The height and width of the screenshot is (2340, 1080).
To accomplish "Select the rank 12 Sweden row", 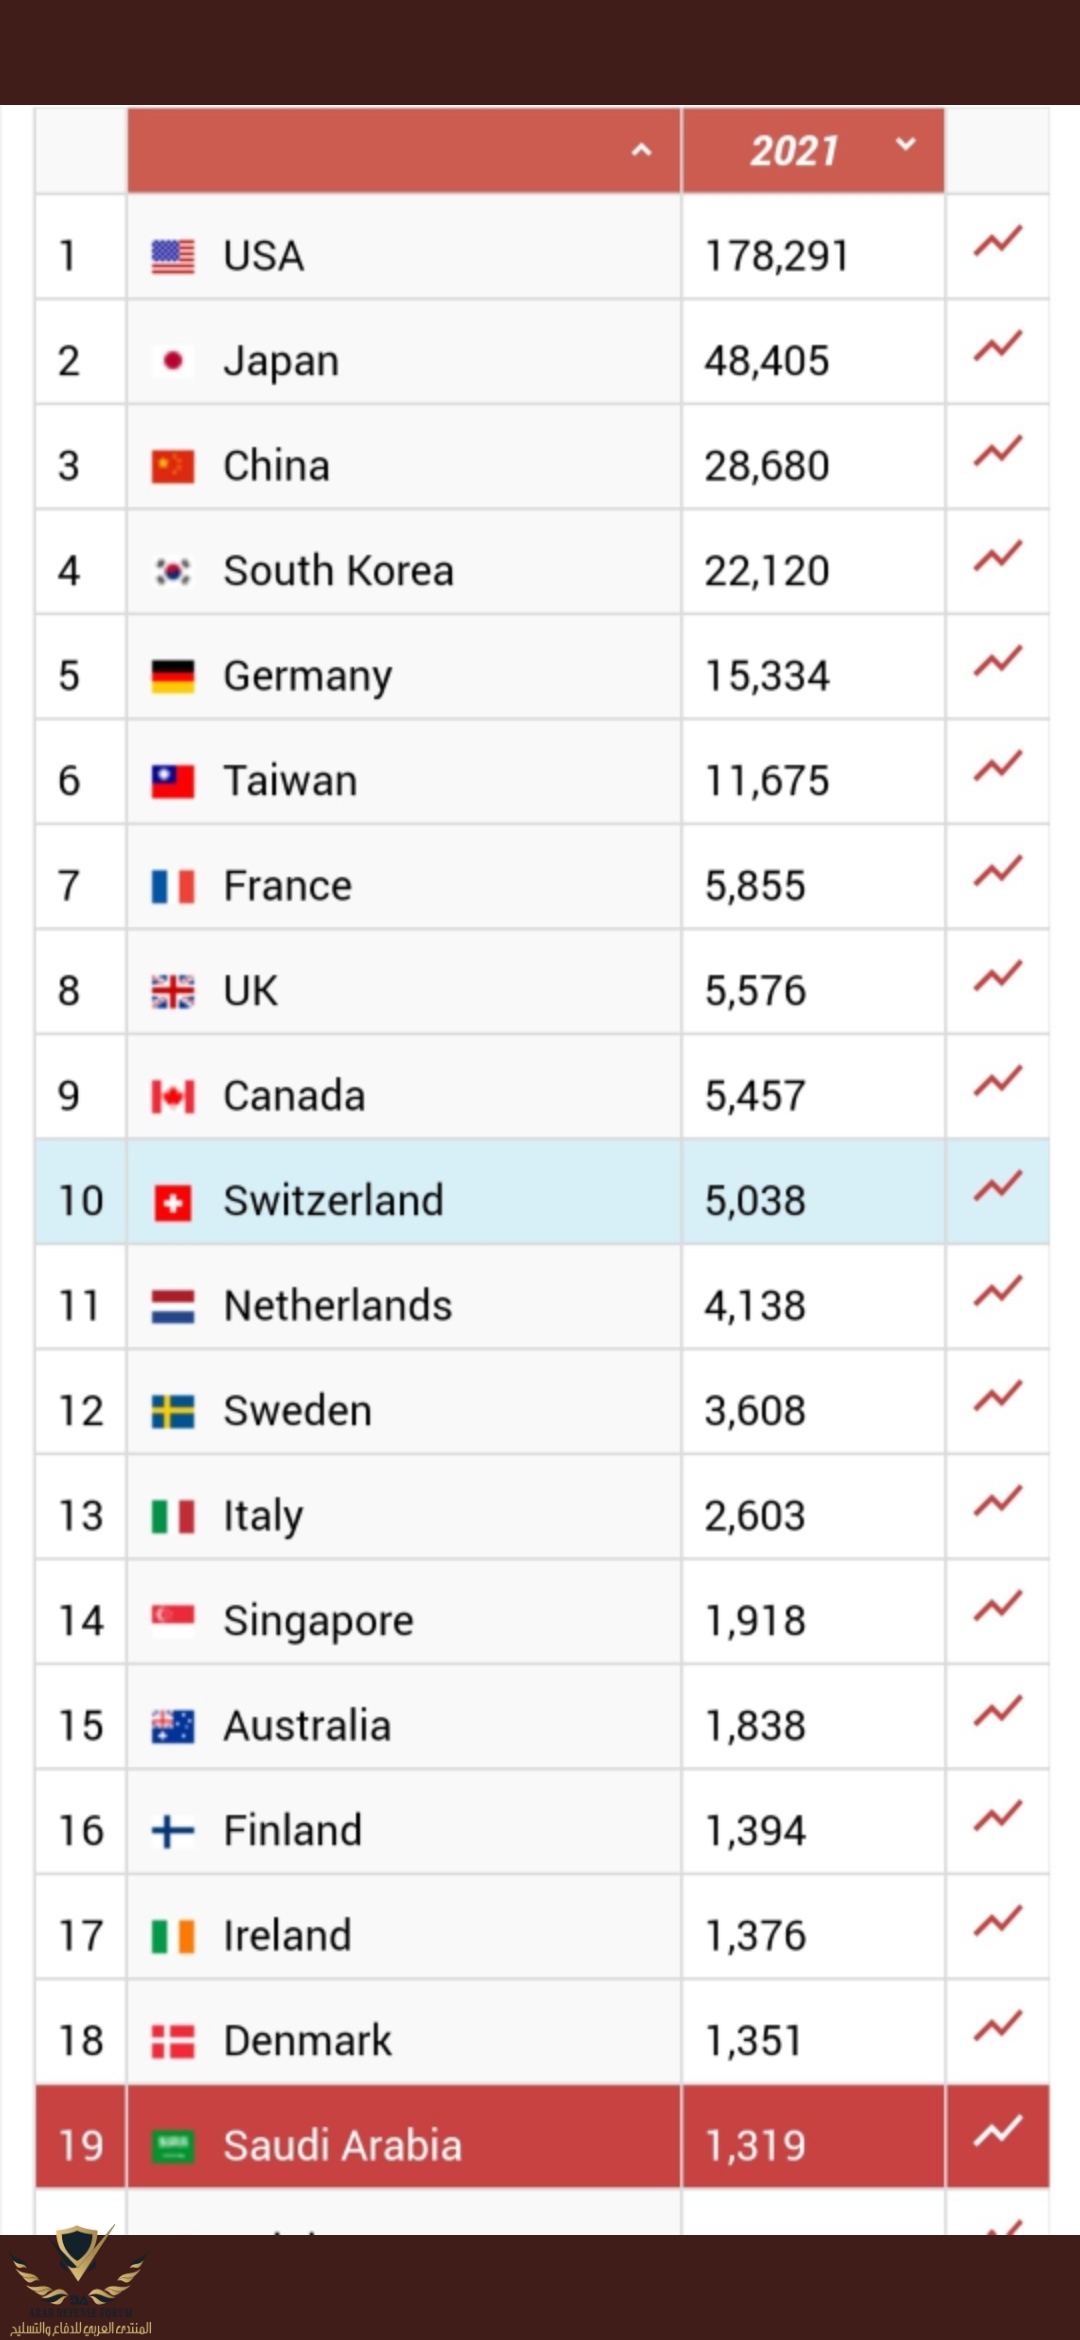I will [x=542, y=1402].
